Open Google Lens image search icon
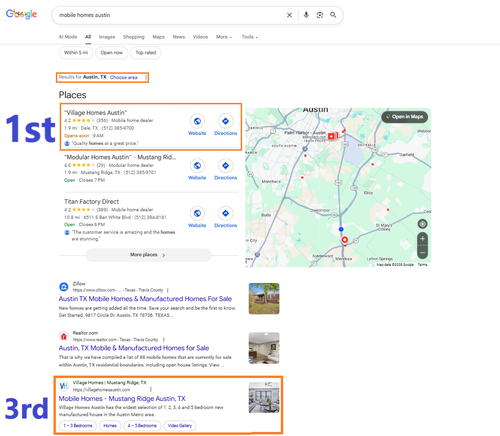 coord(320,15)
